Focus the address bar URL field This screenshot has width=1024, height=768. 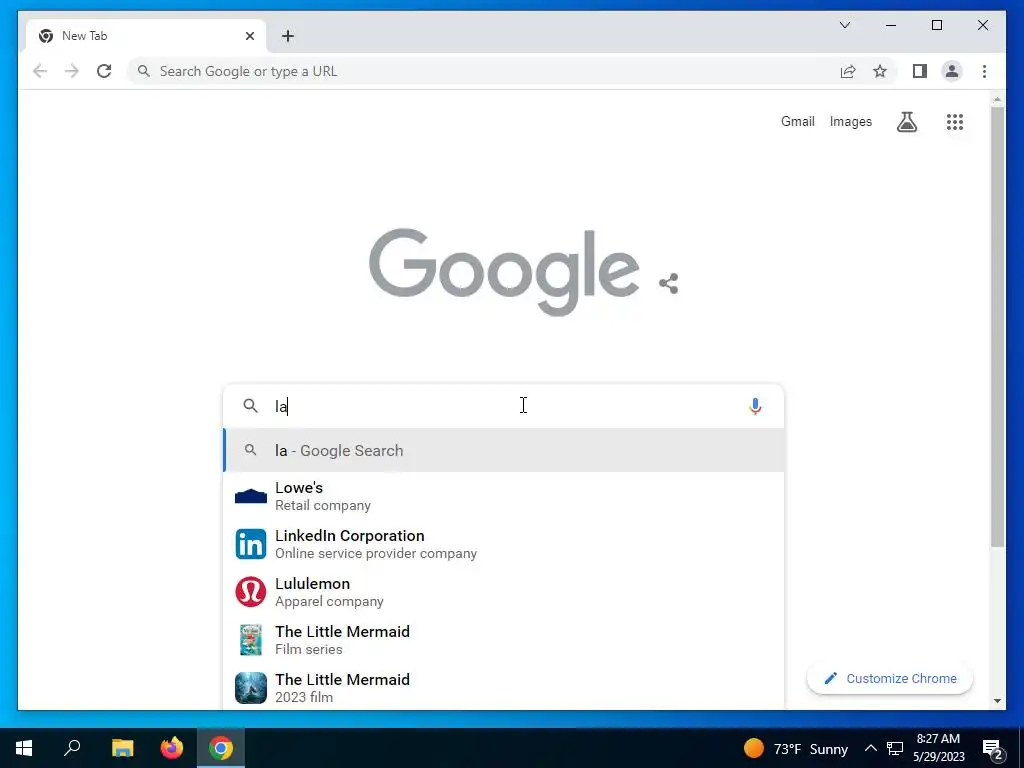[x=483, y=71]
